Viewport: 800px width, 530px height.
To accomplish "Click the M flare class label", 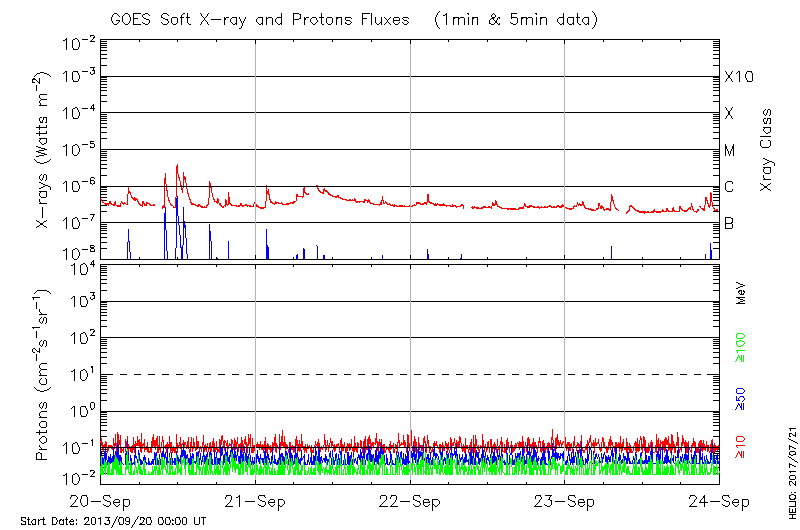I will (730, 151).
